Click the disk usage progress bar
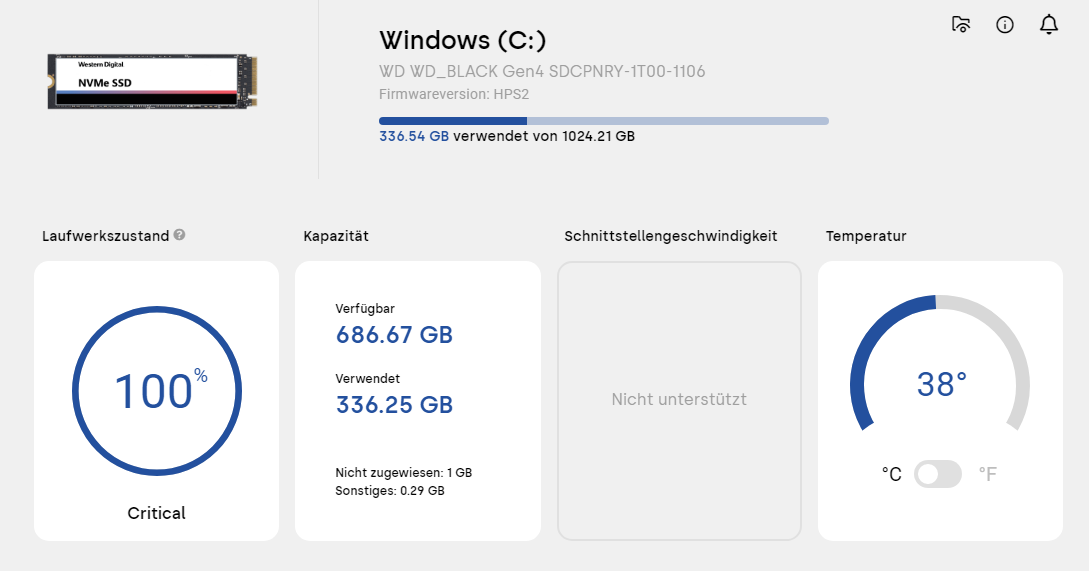Screen dimensions: 1089x571 [x=604, y=121]
